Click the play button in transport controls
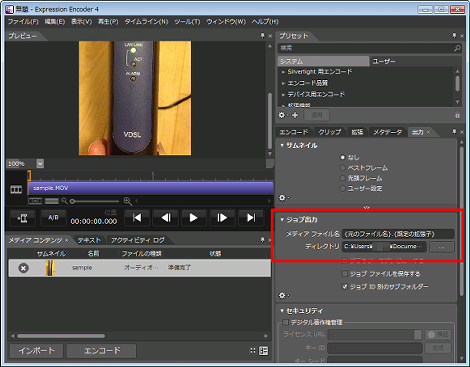470x367 pixels. [x=193, y=218]
